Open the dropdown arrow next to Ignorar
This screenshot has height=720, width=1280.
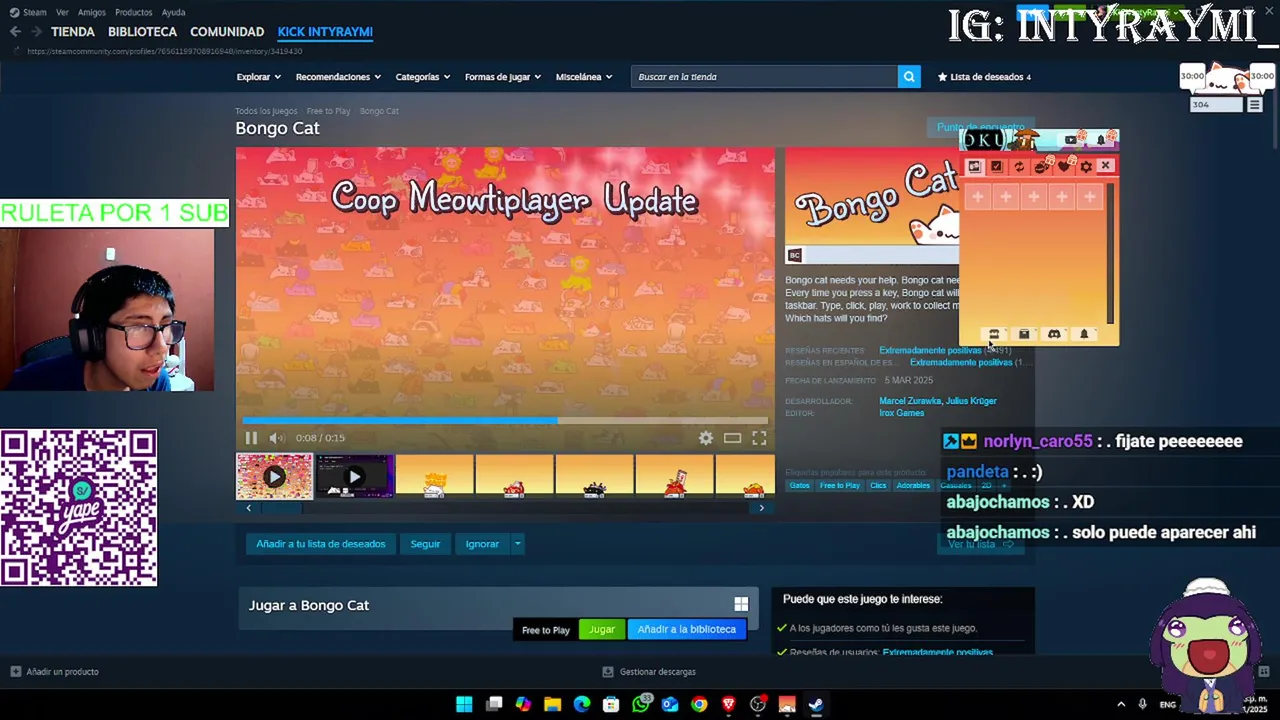point(517,544)
